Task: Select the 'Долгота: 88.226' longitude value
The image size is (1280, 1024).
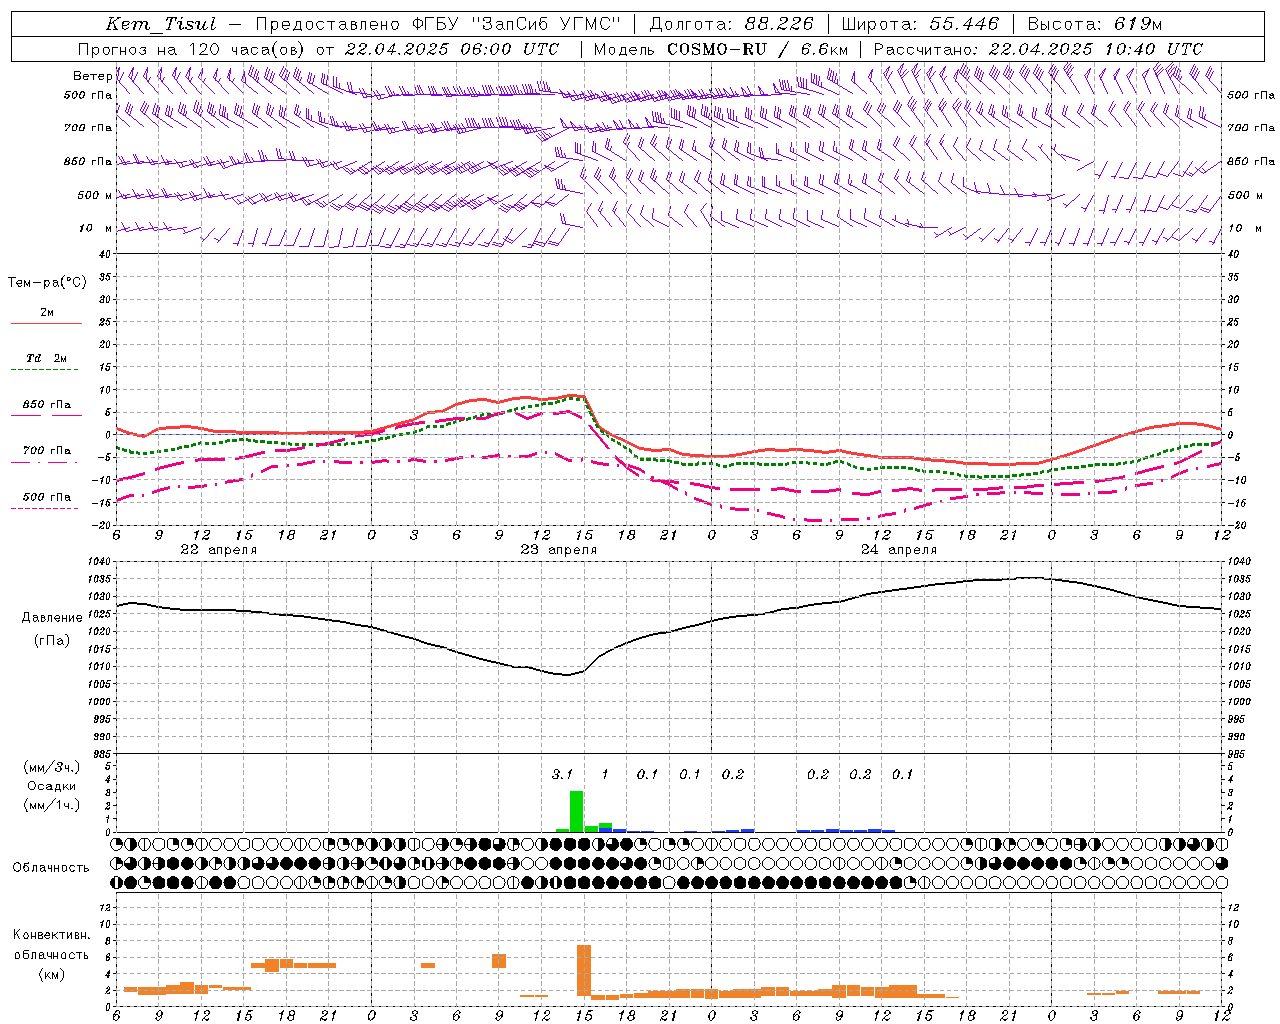Action: pos(732,24)
